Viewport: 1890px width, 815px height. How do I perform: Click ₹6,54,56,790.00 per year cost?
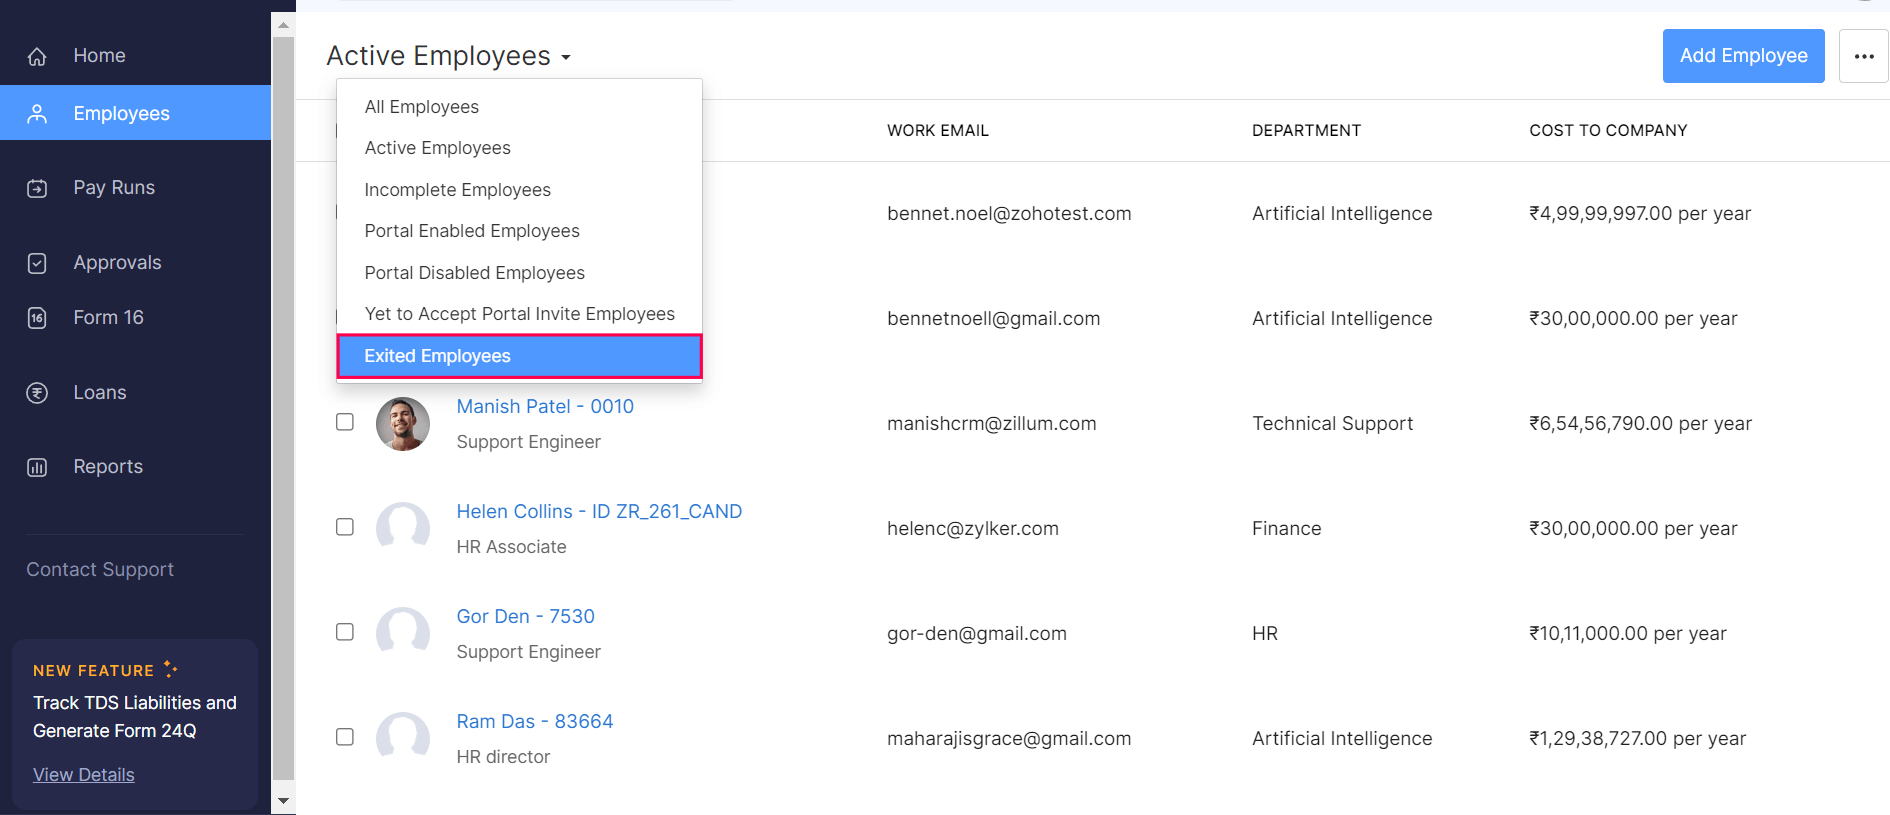pyautogui.click(x=1640, y=424)
